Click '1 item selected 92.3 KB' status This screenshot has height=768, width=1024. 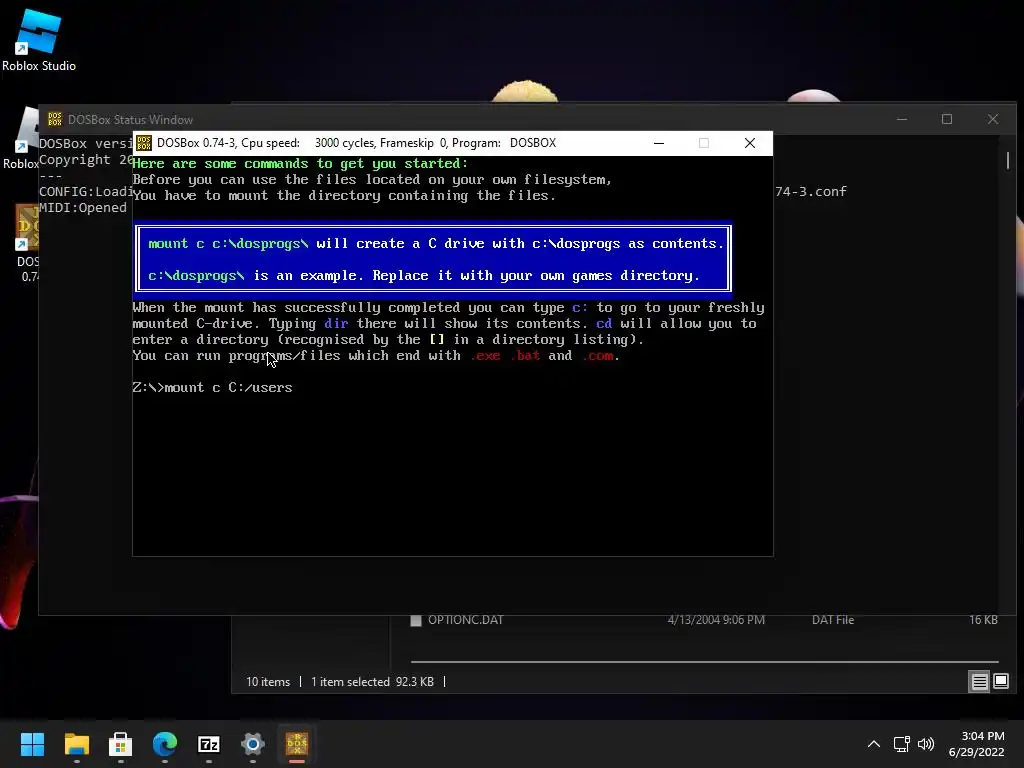(372, 682)
